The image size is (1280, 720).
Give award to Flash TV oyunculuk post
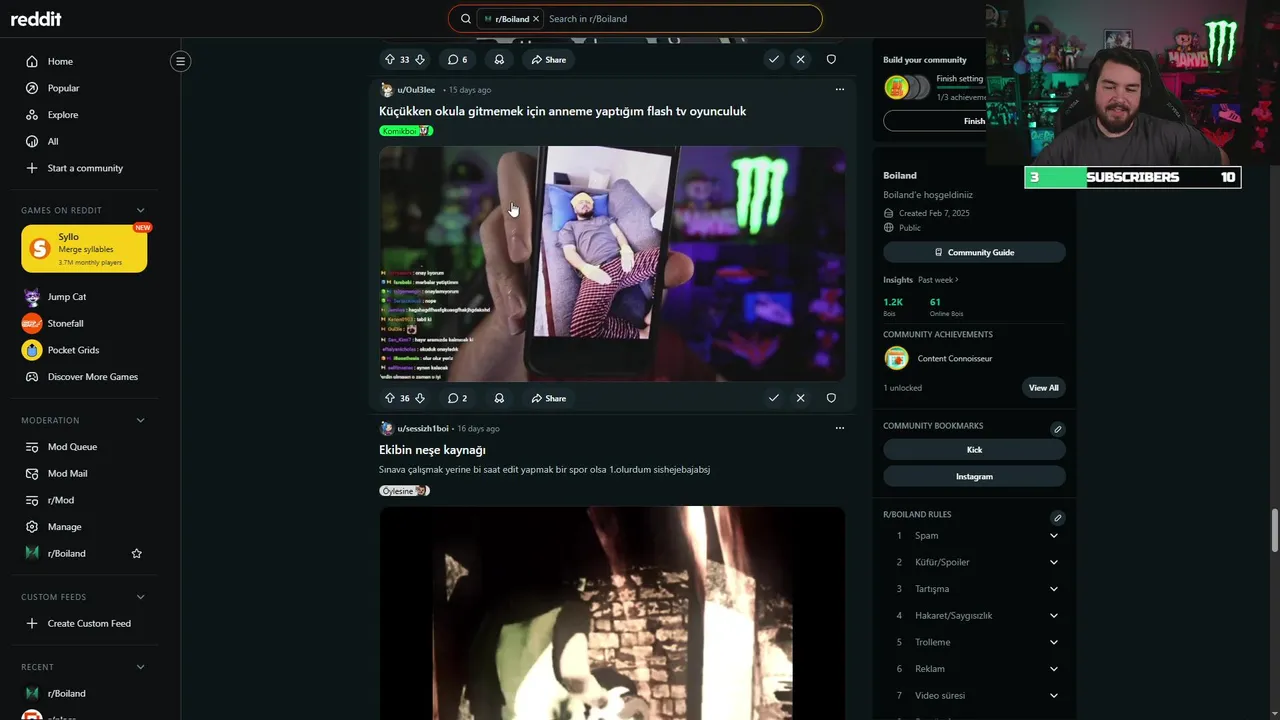(499, 398)
